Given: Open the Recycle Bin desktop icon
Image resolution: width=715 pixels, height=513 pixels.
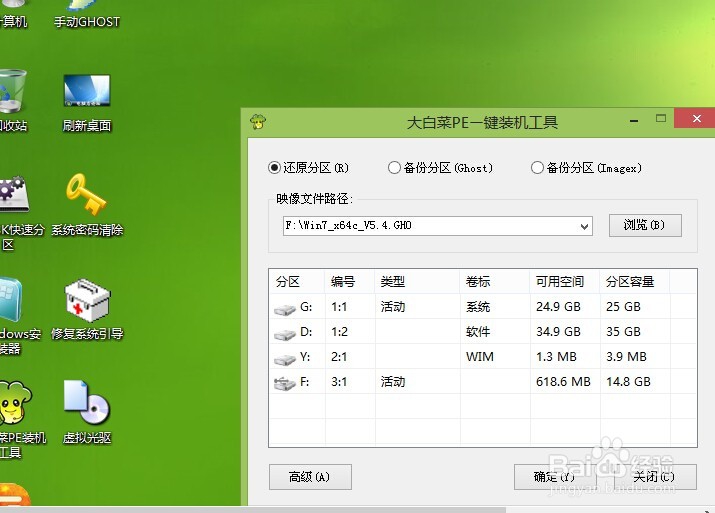Looking at the screenshot, I should (12, 100).
